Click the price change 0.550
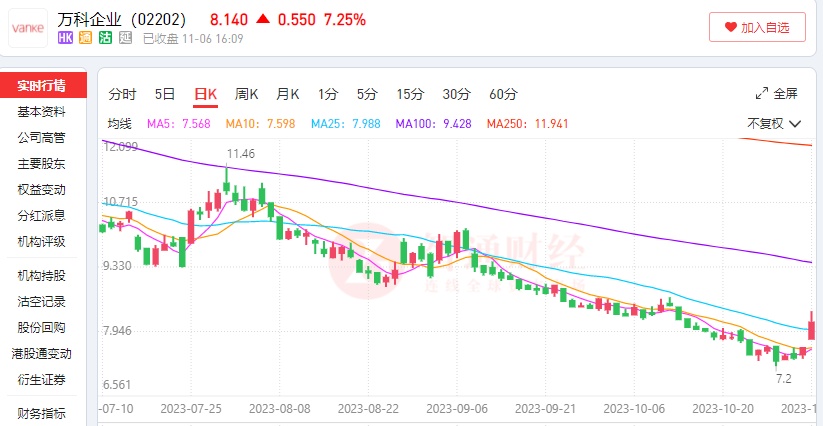The width and height of the screenshot is (823, 426). pos(297,20)
